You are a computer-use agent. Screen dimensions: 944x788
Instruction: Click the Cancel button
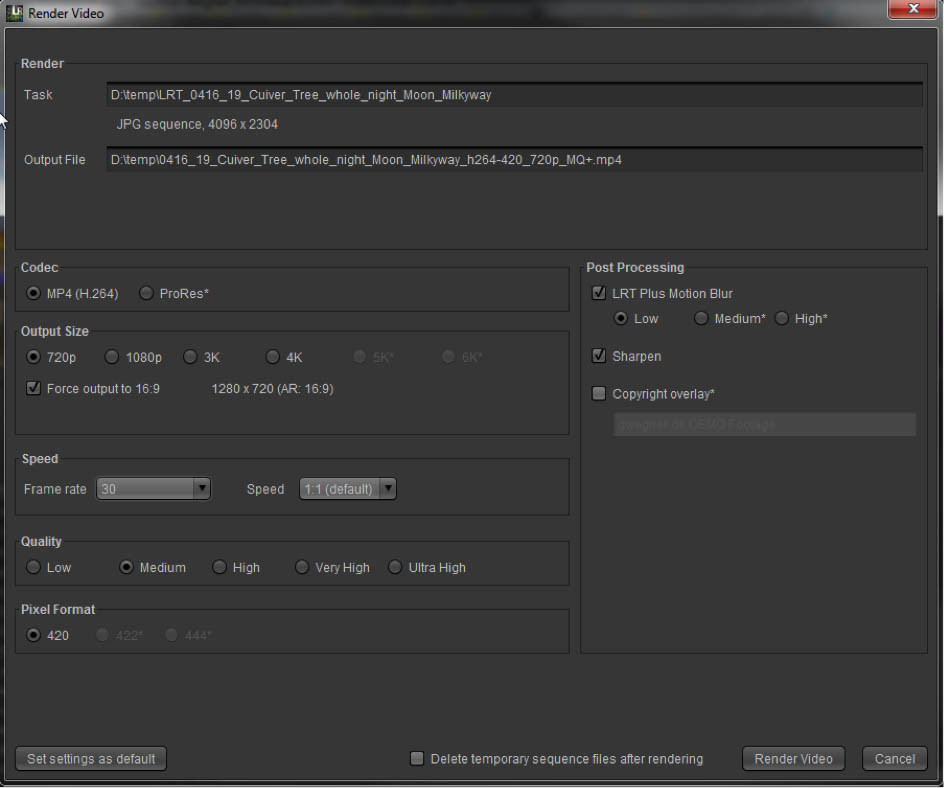[x=895, y=759]
